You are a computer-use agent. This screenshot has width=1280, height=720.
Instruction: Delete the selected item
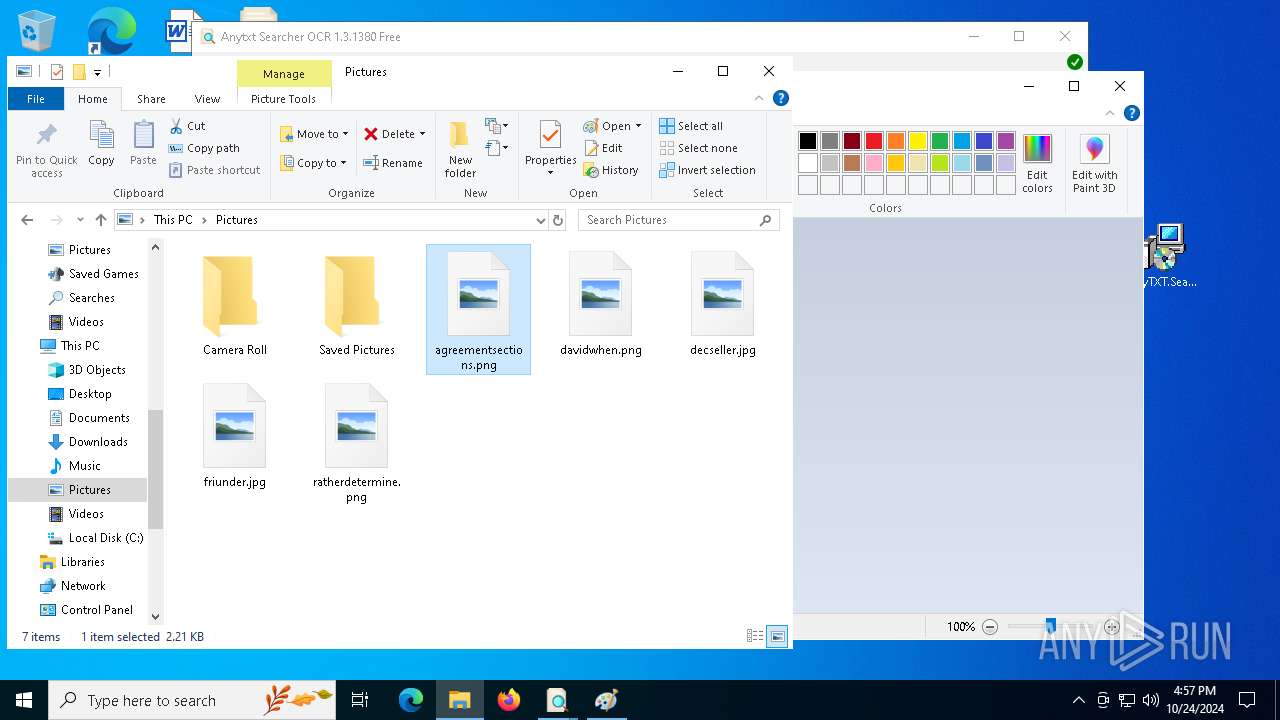click(388, 134)
